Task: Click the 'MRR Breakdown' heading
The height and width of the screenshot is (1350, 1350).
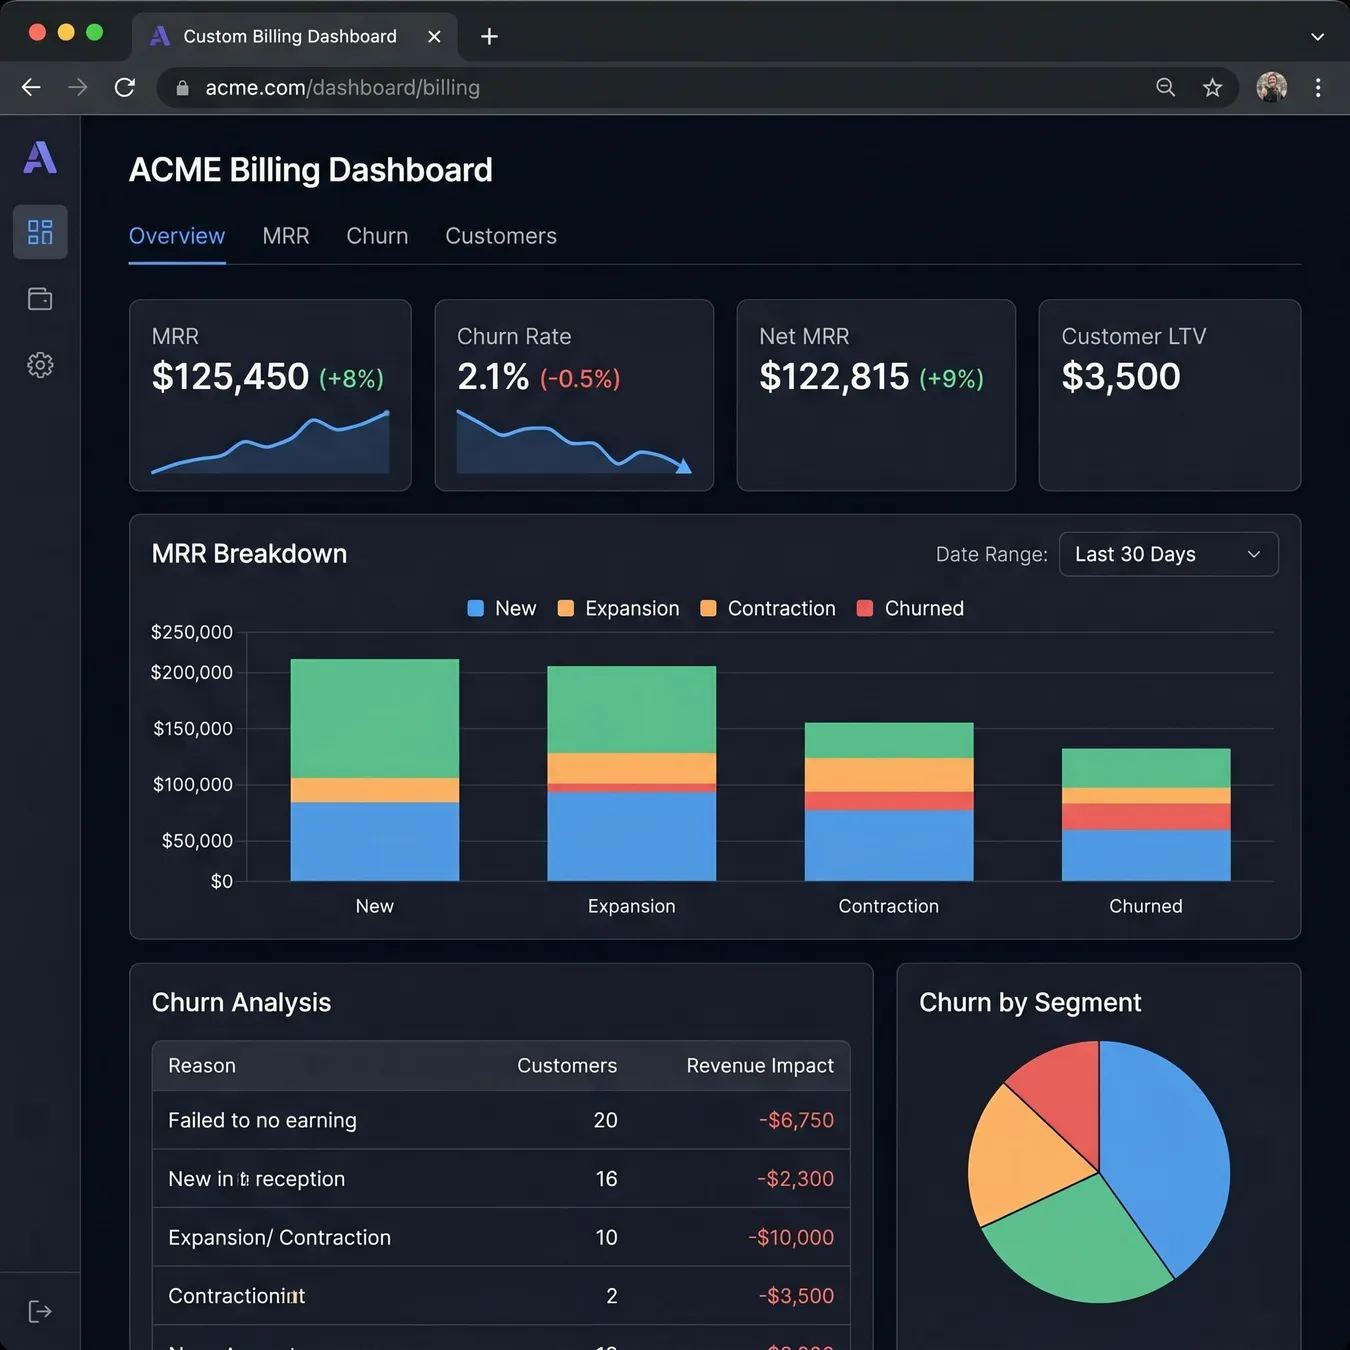Action: [249, 553]
